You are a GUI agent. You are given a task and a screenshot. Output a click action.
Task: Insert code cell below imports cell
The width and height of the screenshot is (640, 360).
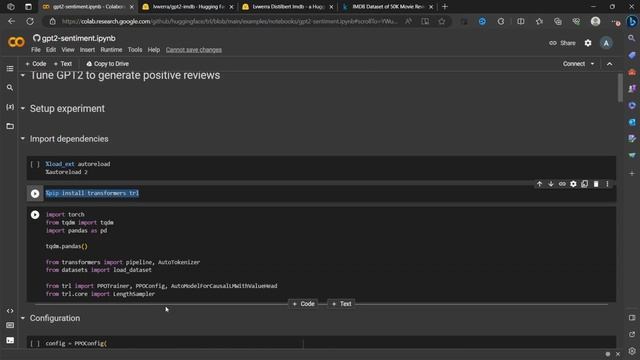303,304
